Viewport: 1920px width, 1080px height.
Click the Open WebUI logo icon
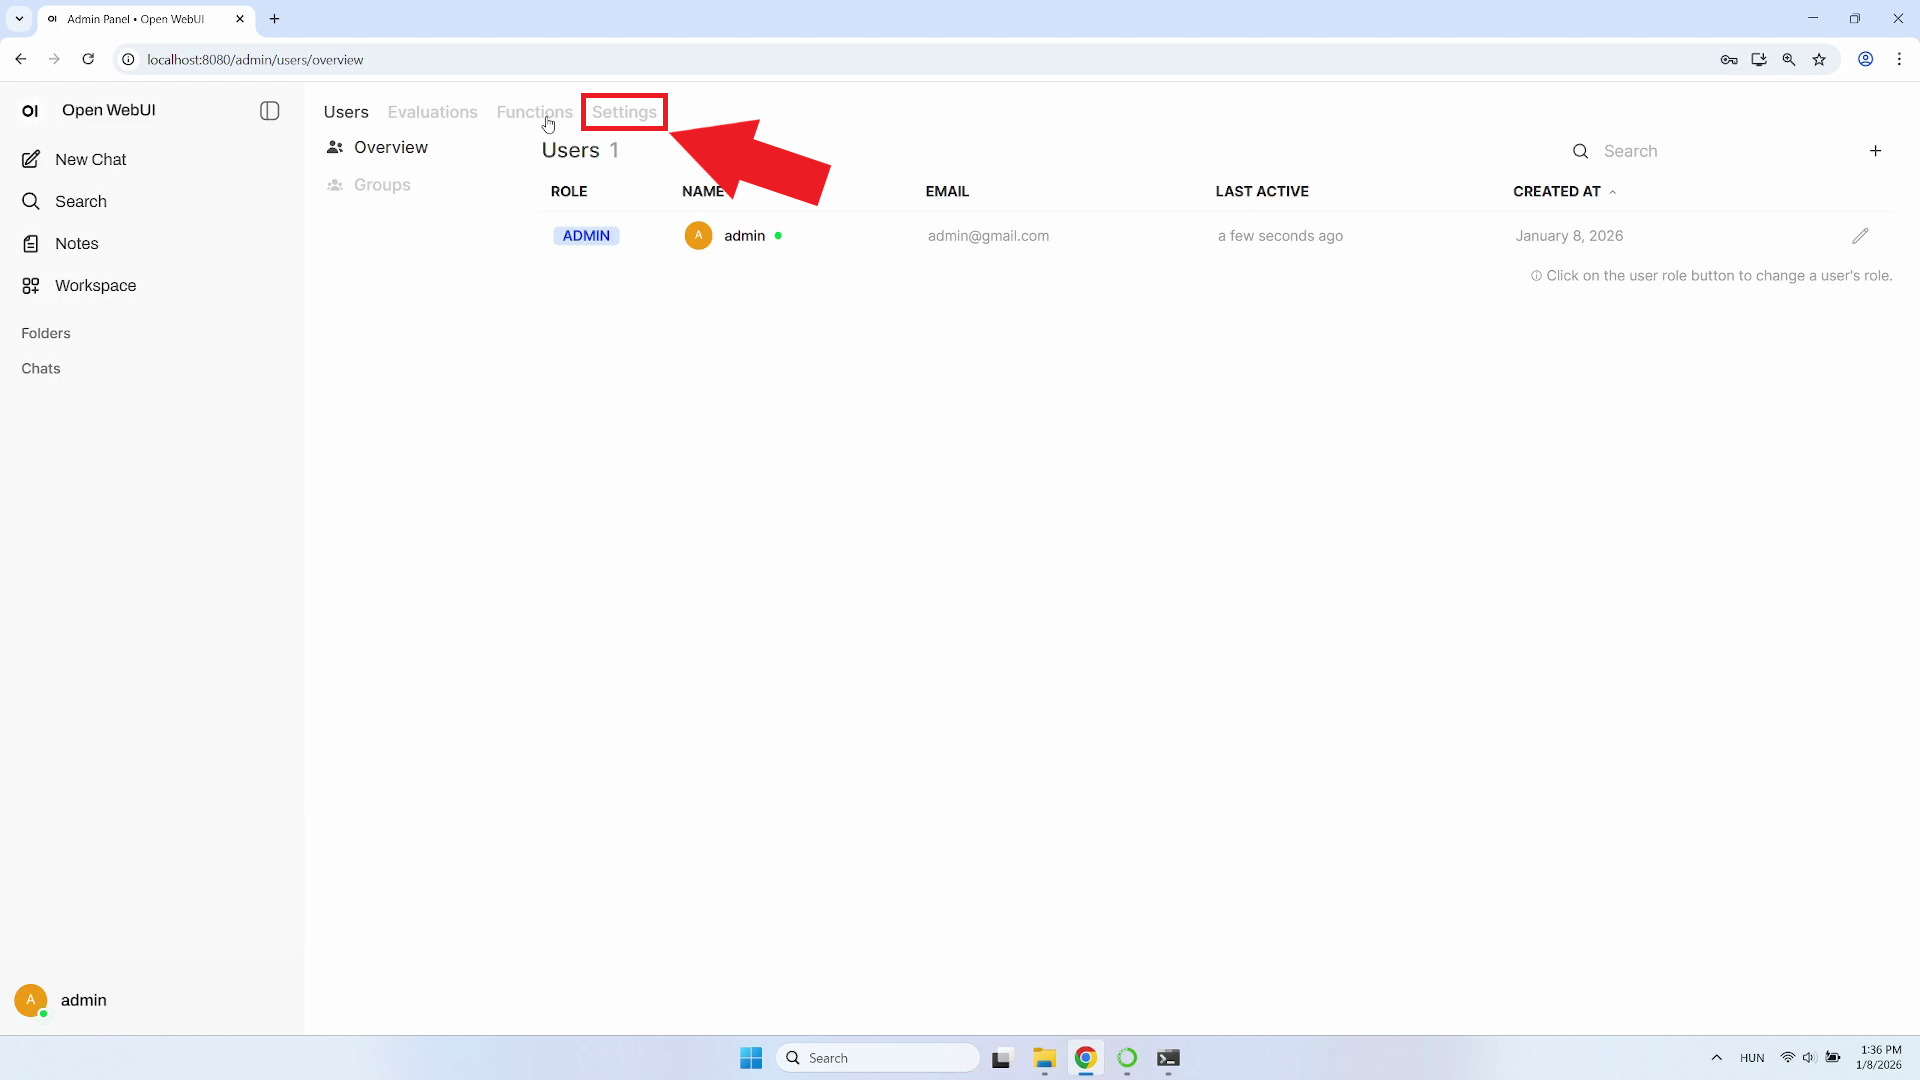pos(30,111)
